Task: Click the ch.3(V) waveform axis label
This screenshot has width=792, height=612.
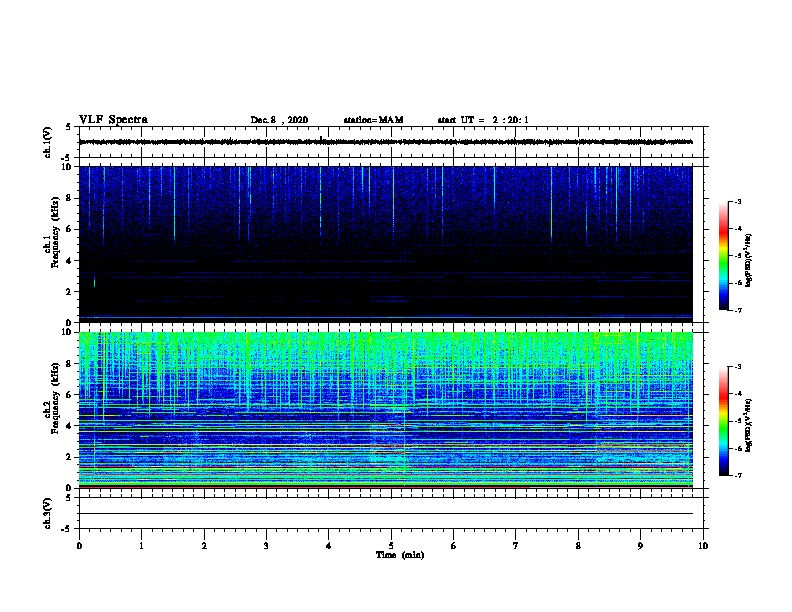Action: (x=47, y=513)
